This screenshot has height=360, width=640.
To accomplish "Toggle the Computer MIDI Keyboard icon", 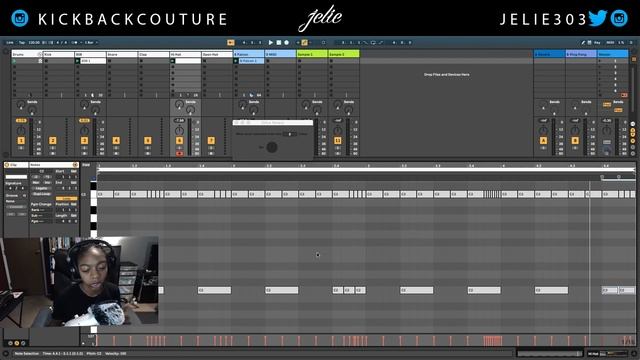I will 589,42.
